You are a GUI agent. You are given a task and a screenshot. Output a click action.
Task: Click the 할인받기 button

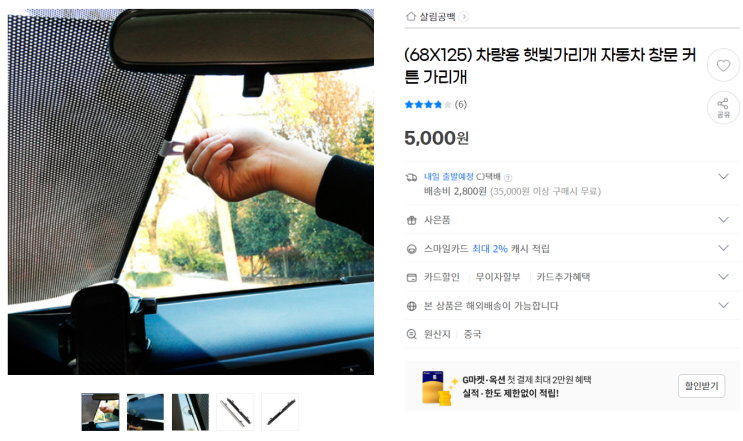(701, 386)
